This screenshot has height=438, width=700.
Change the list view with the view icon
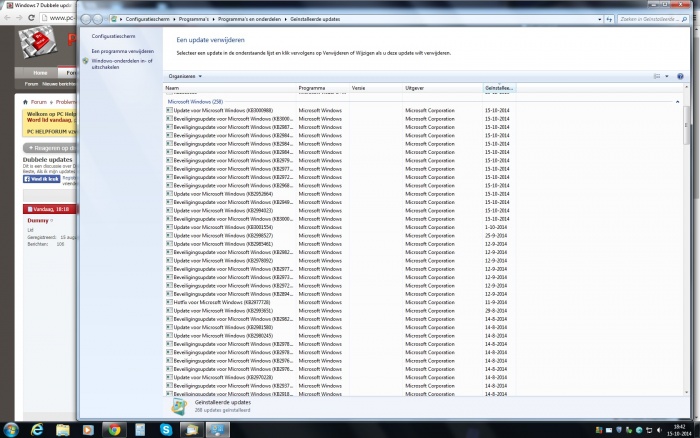[657, 76]
